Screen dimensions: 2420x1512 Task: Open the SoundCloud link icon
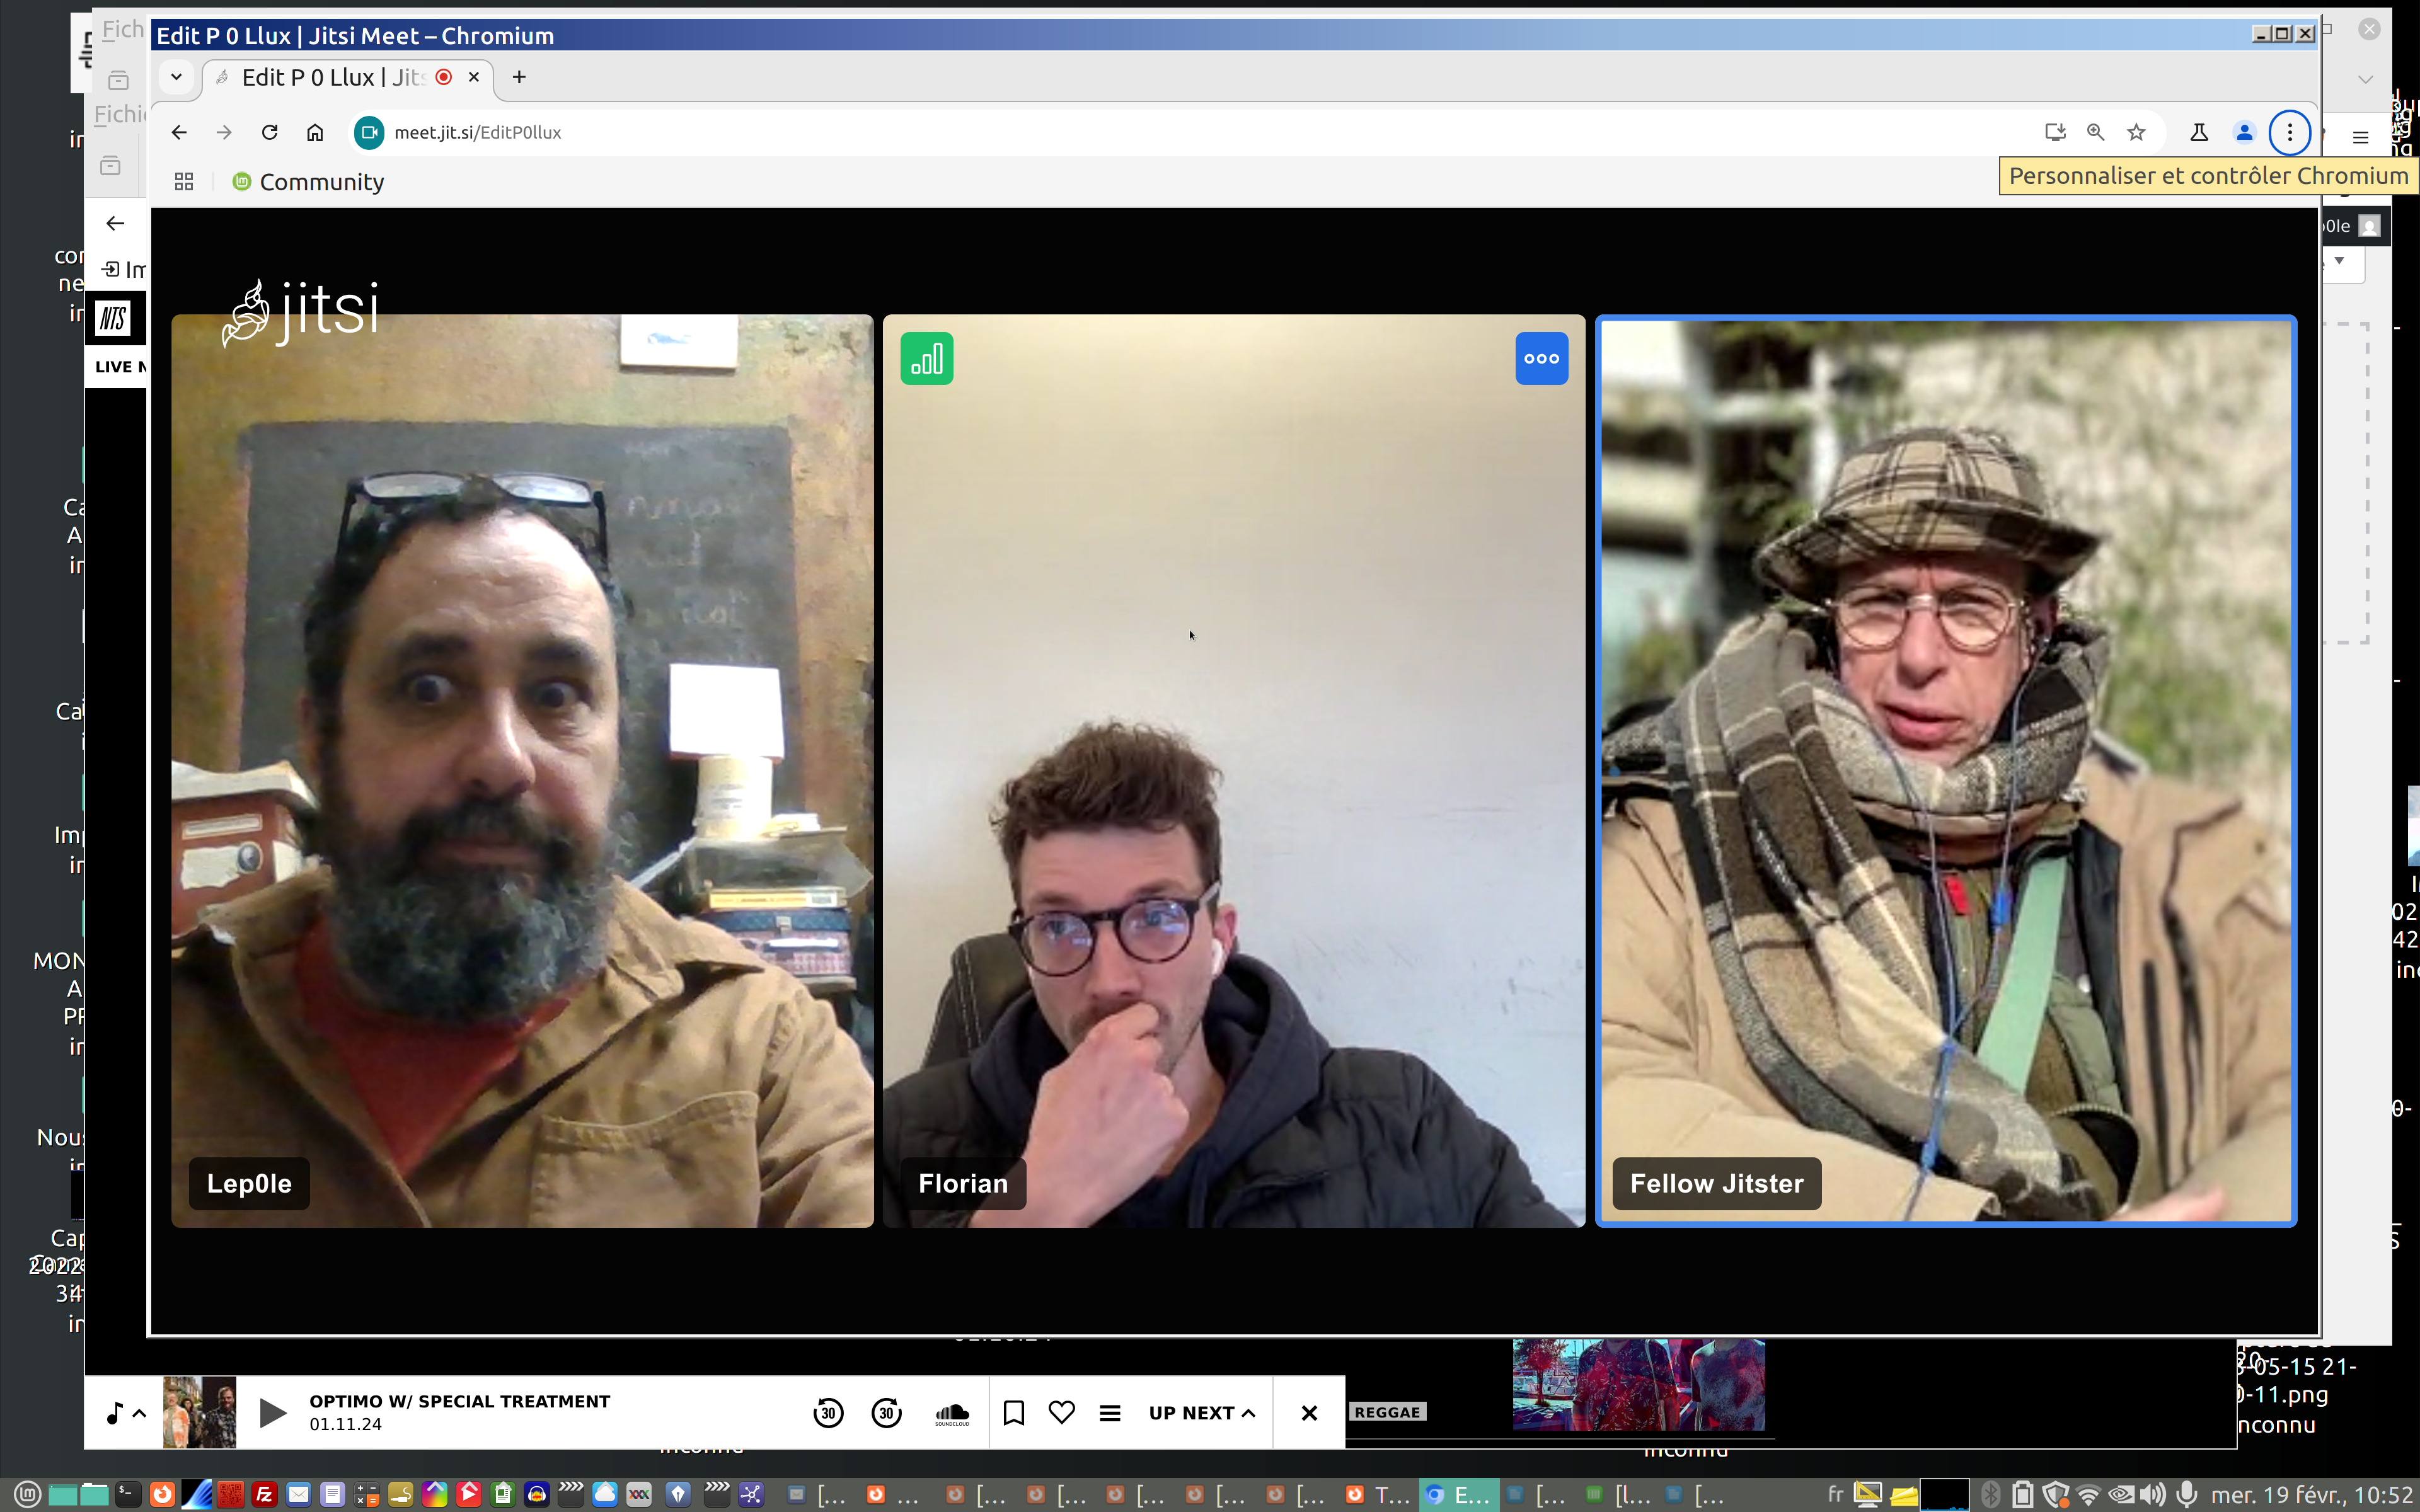pos(951,1412)
